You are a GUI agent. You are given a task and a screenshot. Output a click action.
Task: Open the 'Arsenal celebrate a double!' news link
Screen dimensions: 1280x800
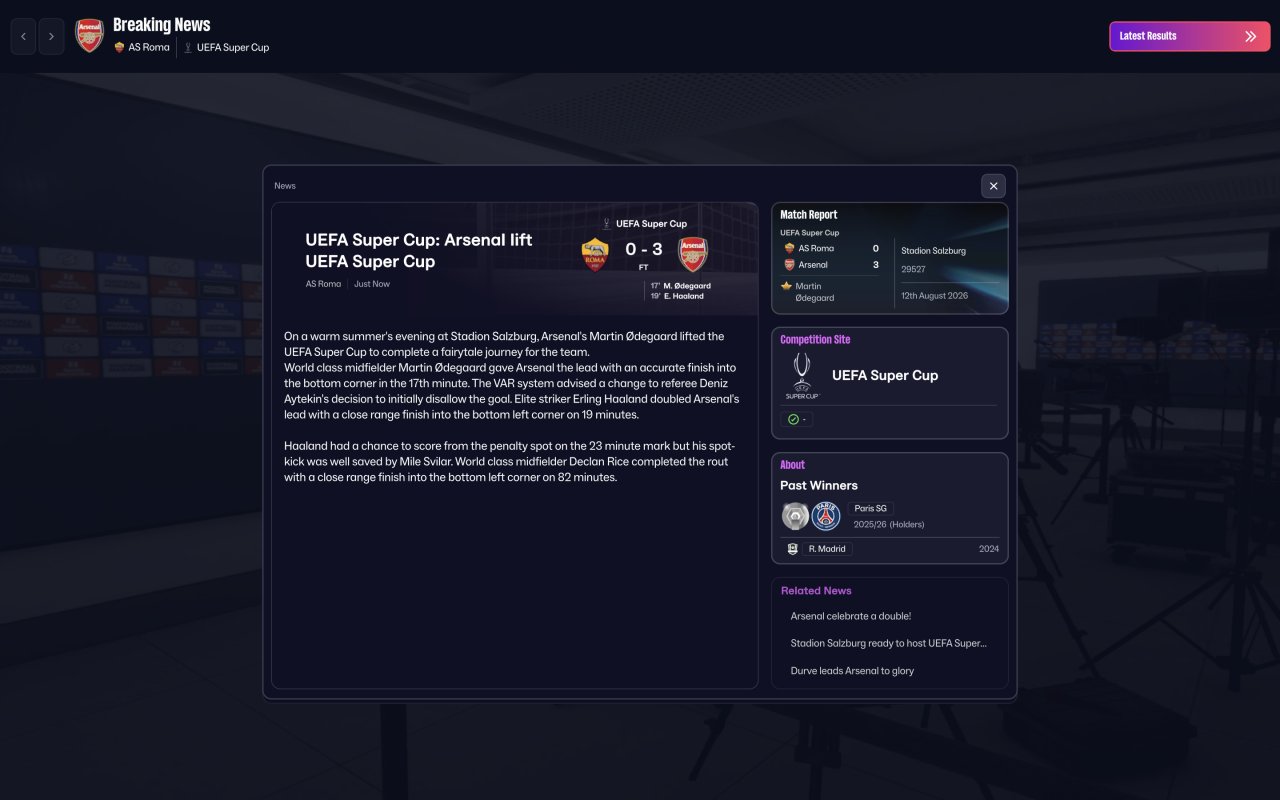coord(850,616)
